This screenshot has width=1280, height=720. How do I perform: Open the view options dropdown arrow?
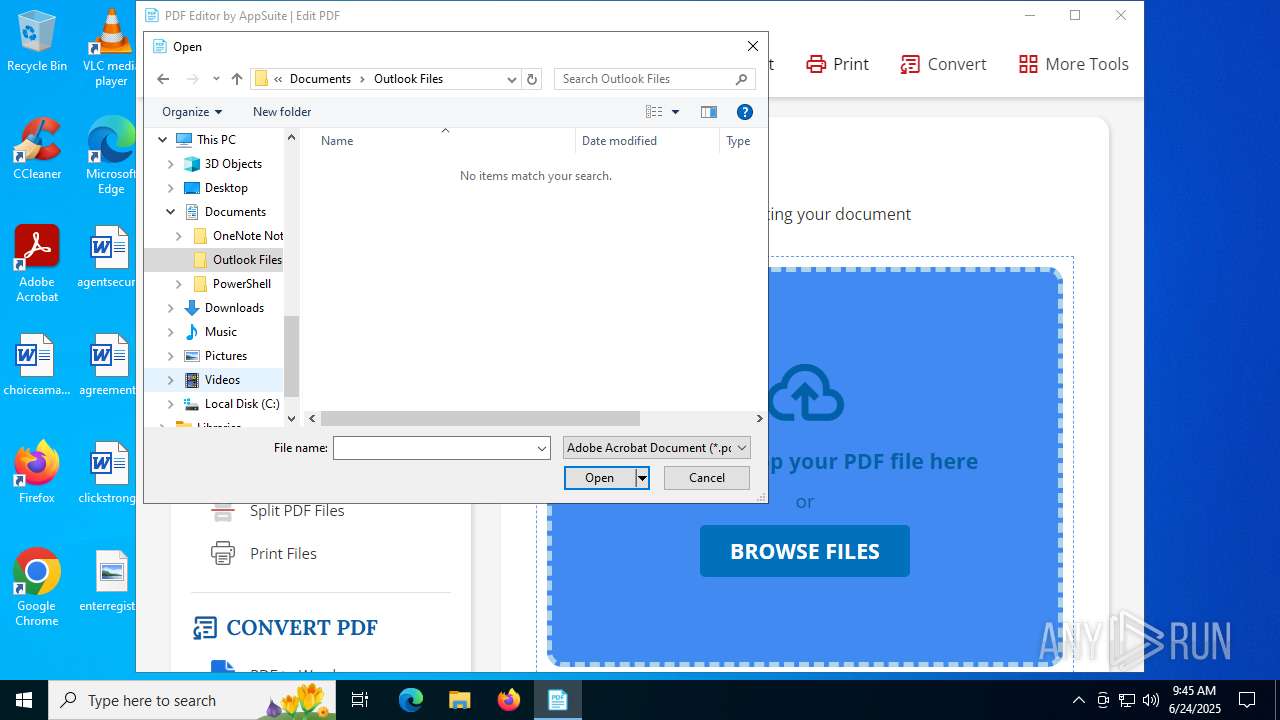tap(675, 112)
